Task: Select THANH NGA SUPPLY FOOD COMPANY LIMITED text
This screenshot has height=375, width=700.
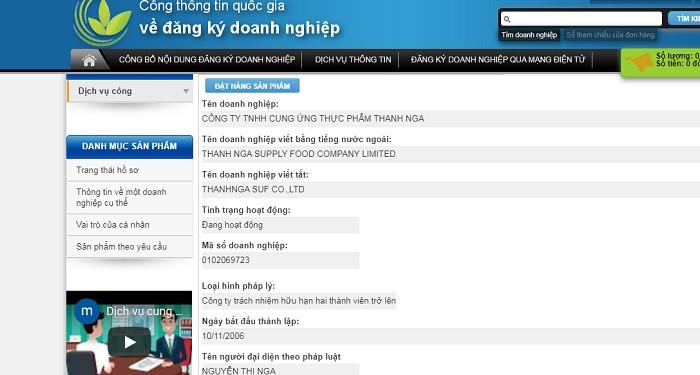Action: click(299, 154)
